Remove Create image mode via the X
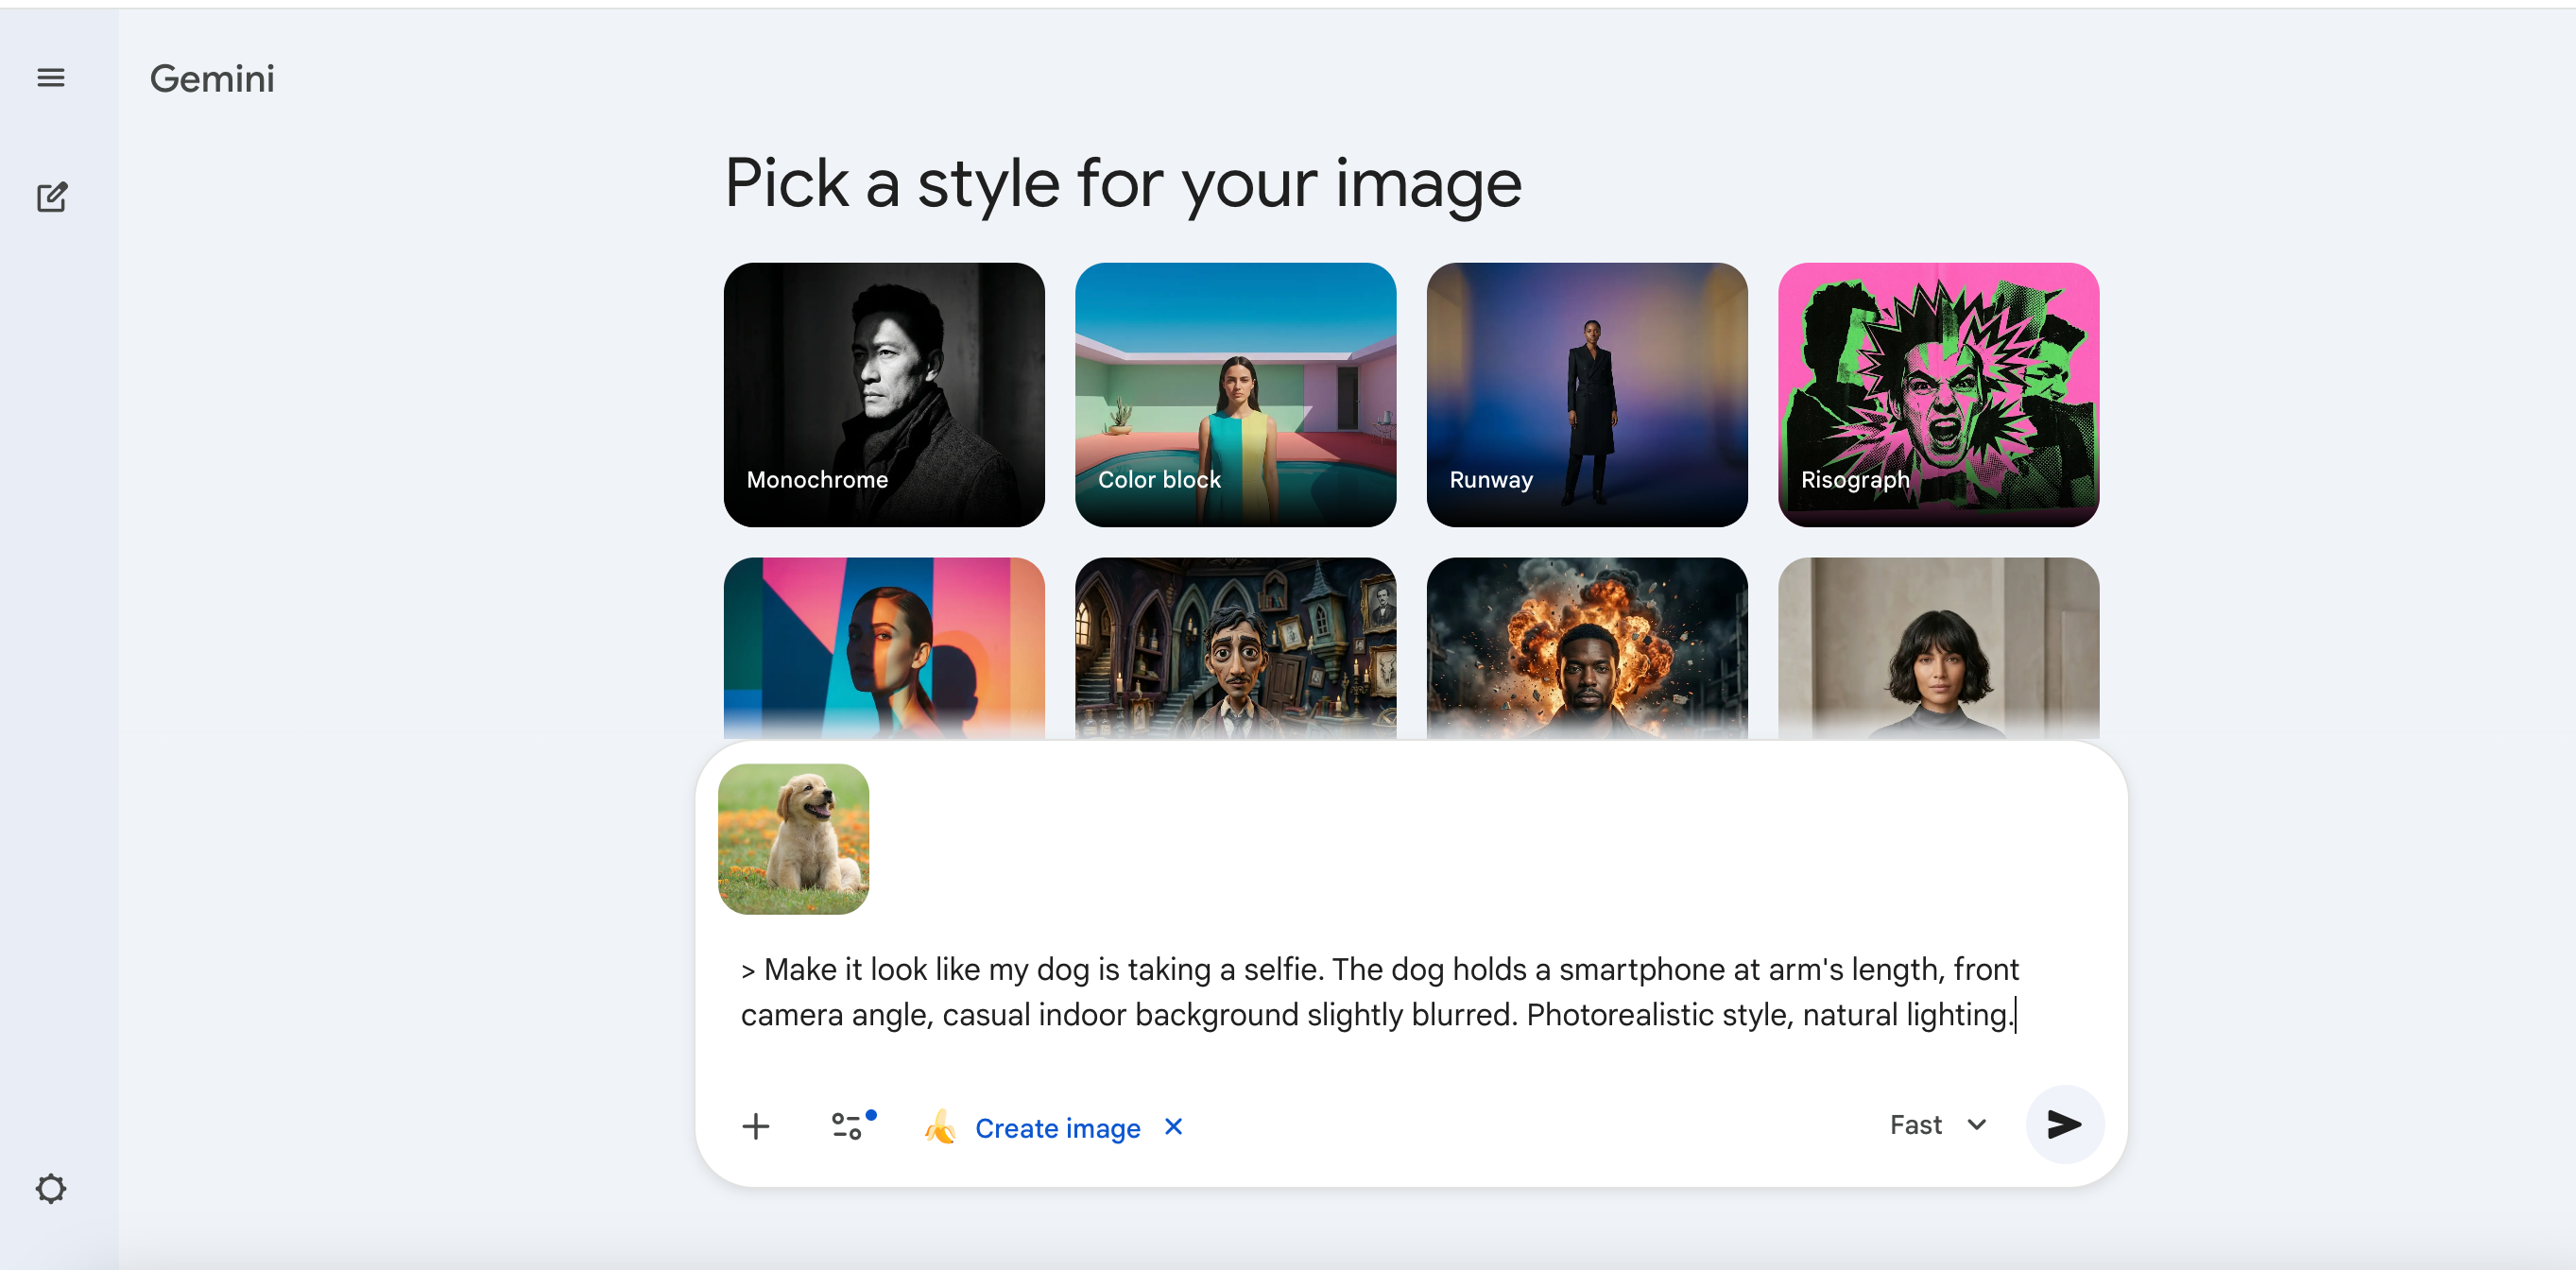The width and height of the screenshot is (2576, 1270). [1172, 1127]
